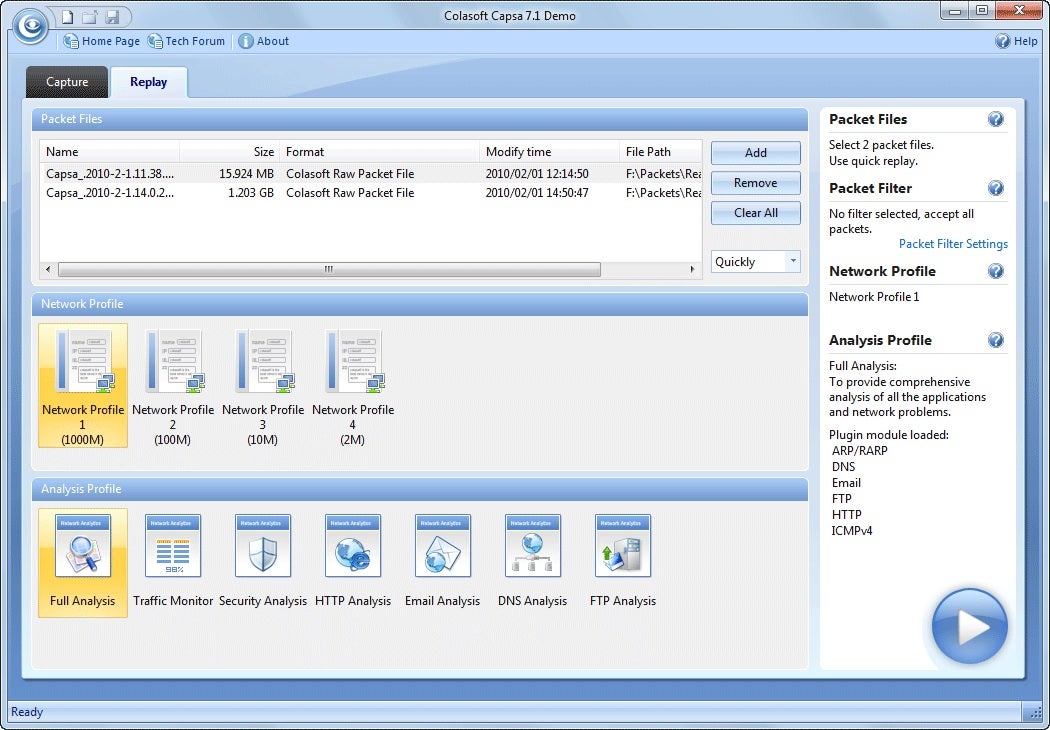
Task: Switch to the Capture tab
Action: click(x=67, y=82)
